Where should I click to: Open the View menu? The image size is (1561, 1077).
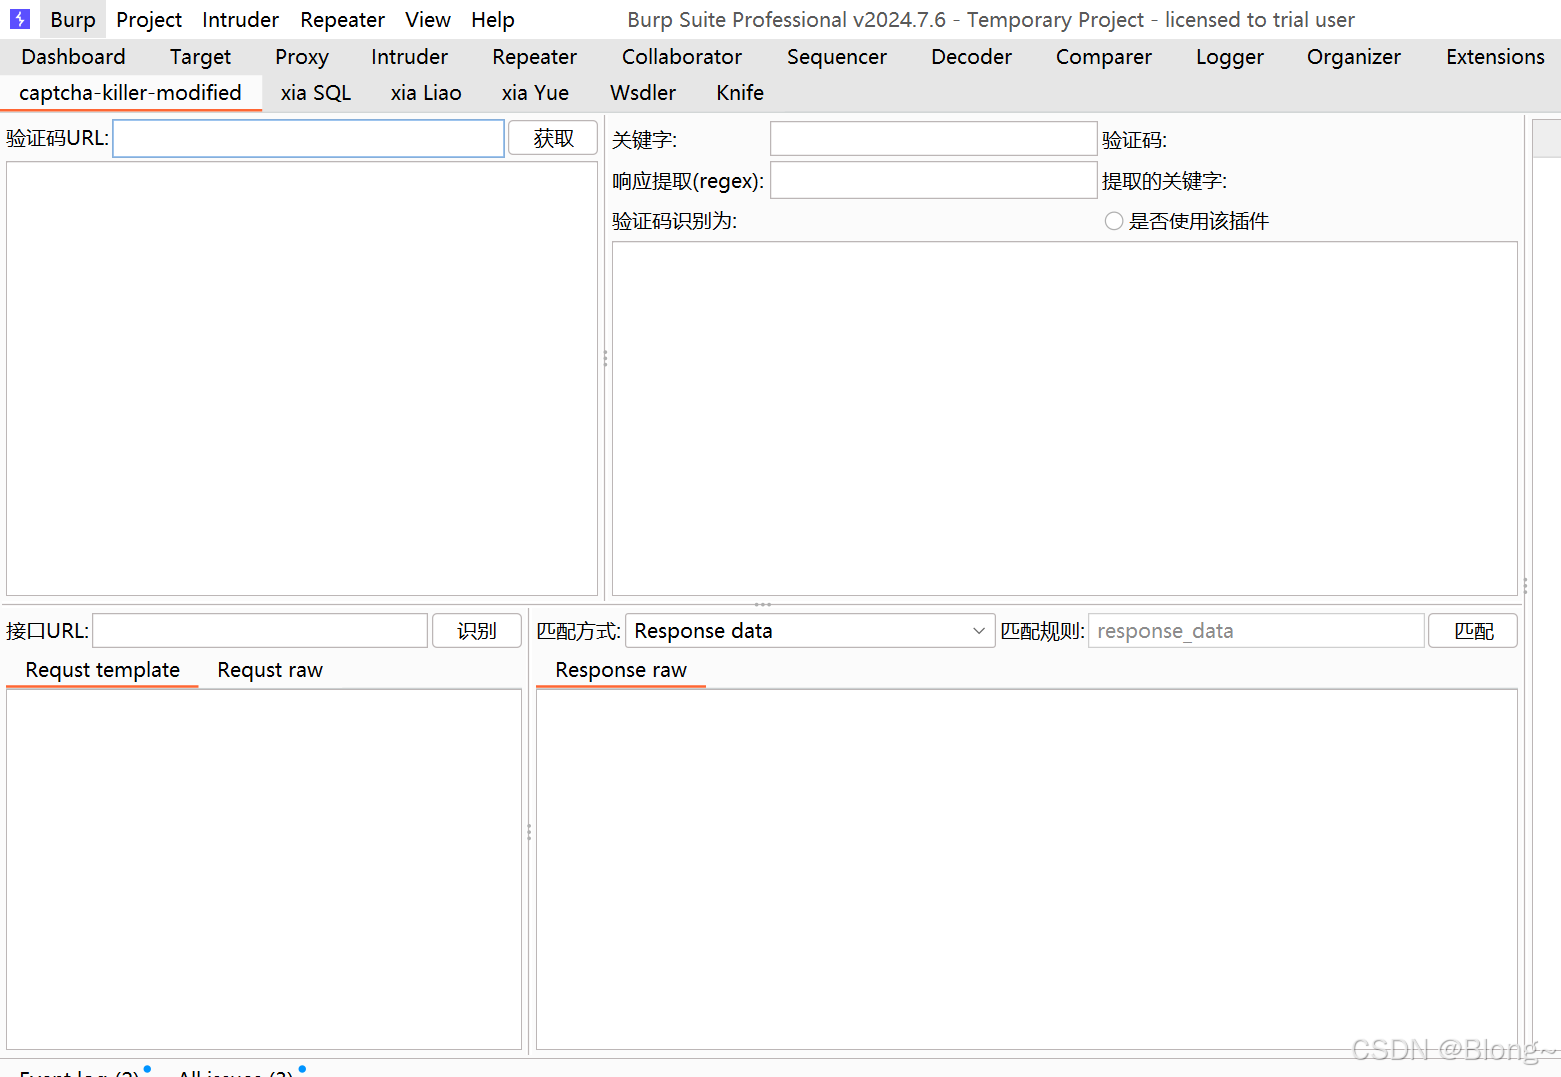[x=428, y=20]
